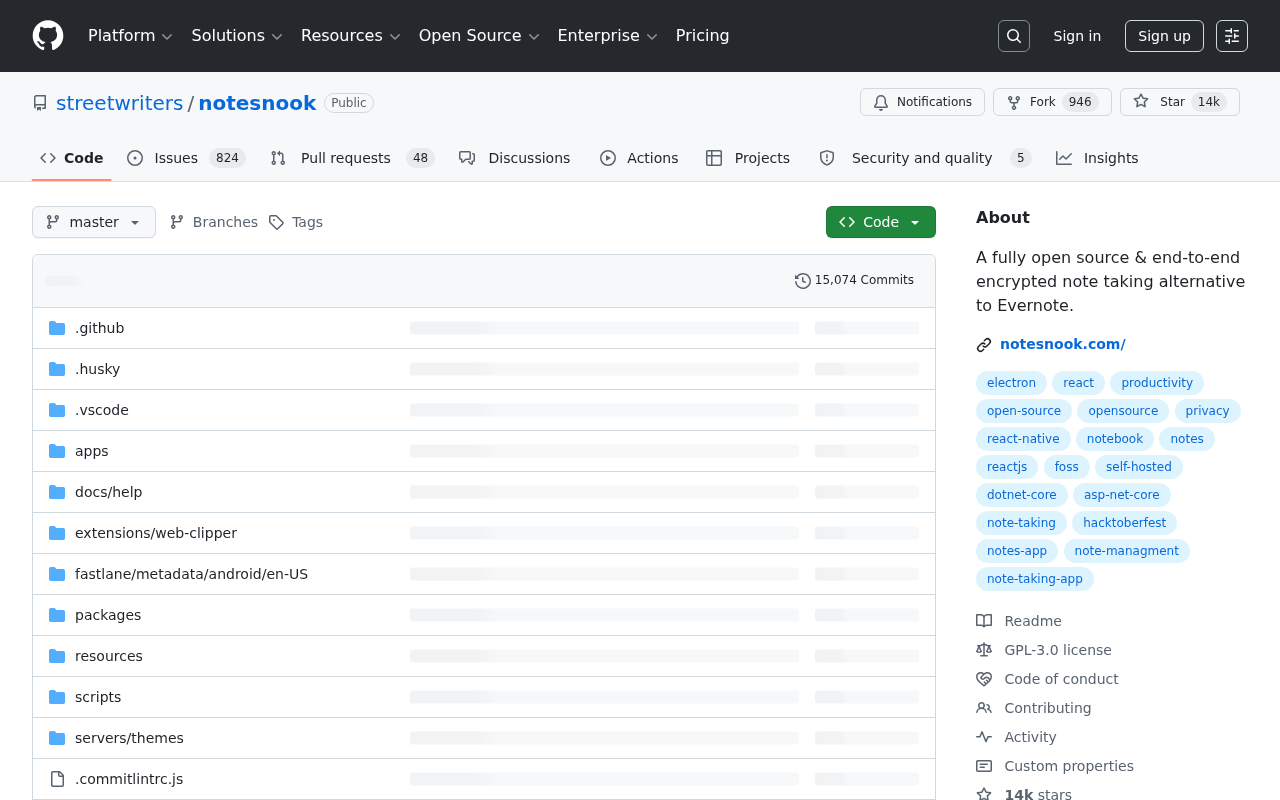Image resolution: width=1280 pixels, height=800 pixels.
Task: Click the note icon beside Custom properties
Action: (x=984, y=766)
